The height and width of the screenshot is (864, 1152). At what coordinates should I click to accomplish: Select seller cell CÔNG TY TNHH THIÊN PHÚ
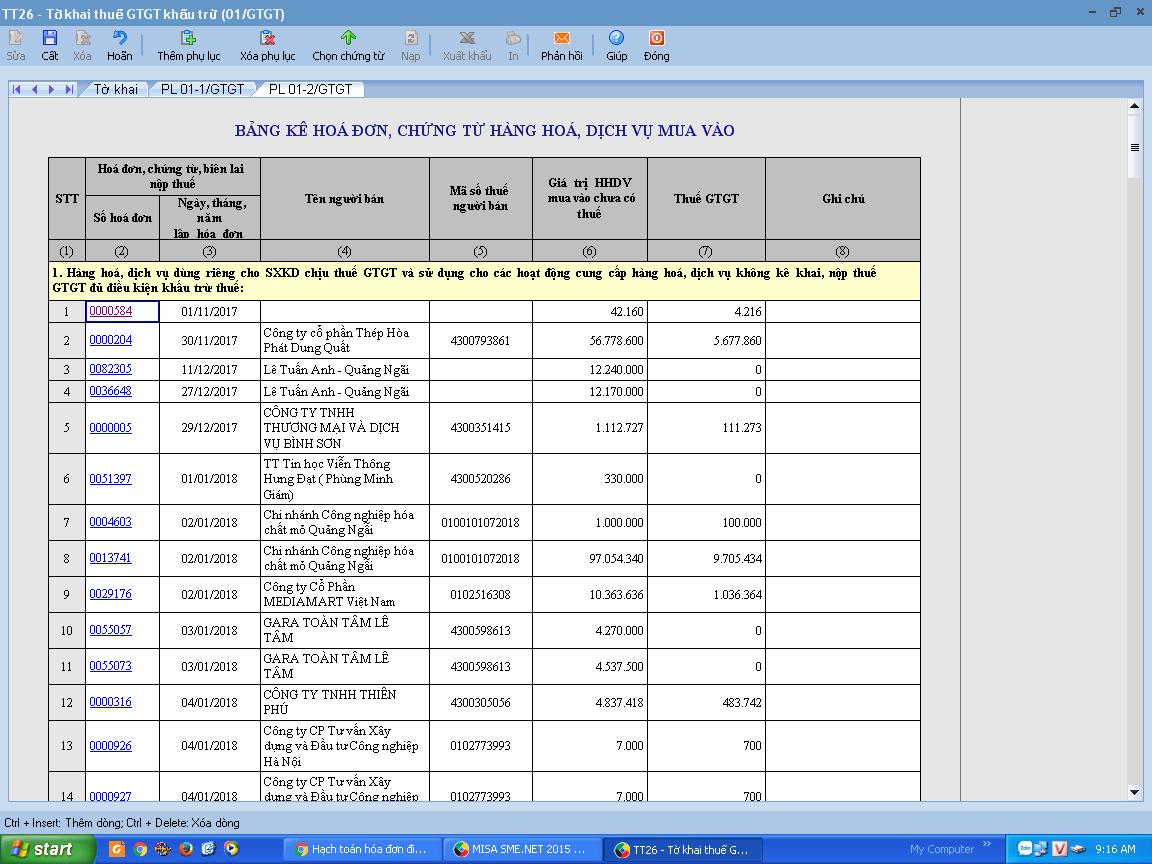pos(345,702)
